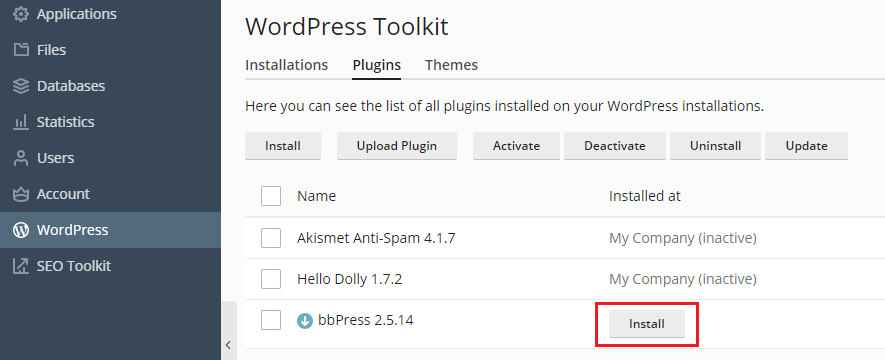Tick the bbPress 2.5.14 checkbox
This screenshot has height=360, width=885.
click(271, 321)
